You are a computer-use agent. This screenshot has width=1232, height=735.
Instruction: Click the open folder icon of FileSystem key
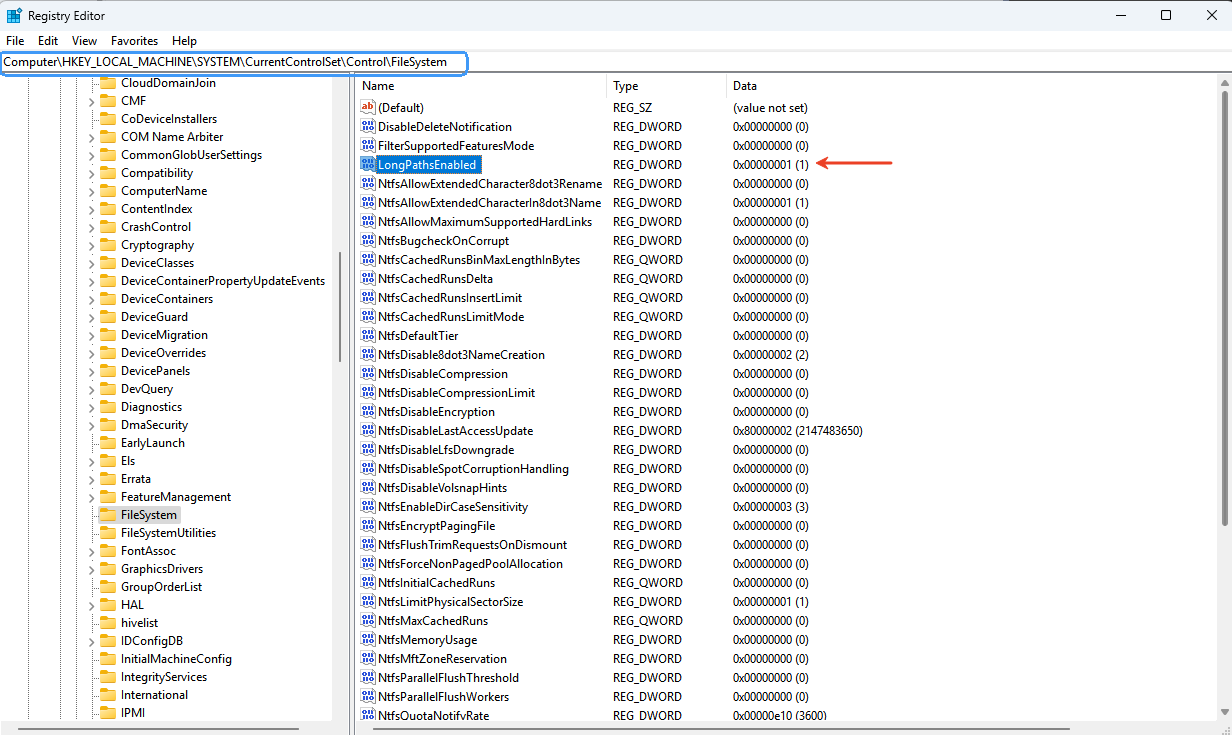[x=107, y=515]
